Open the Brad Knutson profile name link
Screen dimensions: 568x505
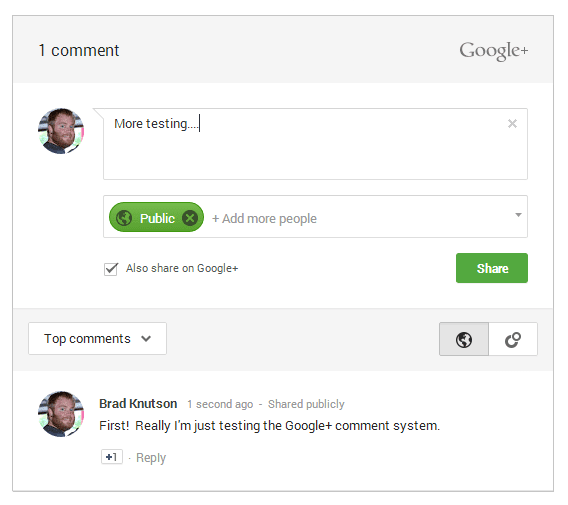point(138,404)
